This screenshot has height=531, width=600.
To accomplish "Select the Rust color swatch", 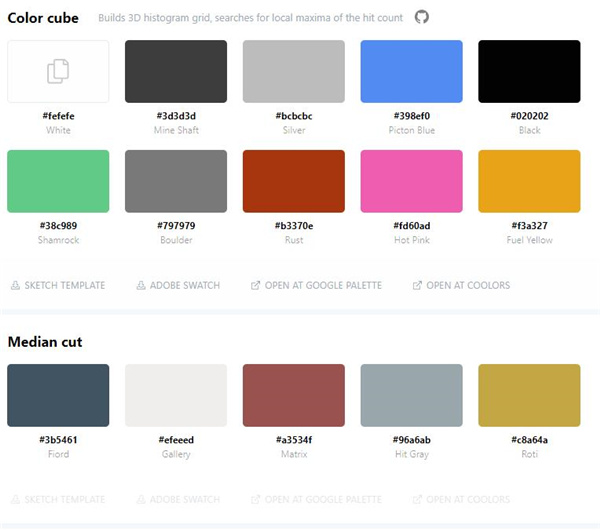I will 294,181.
